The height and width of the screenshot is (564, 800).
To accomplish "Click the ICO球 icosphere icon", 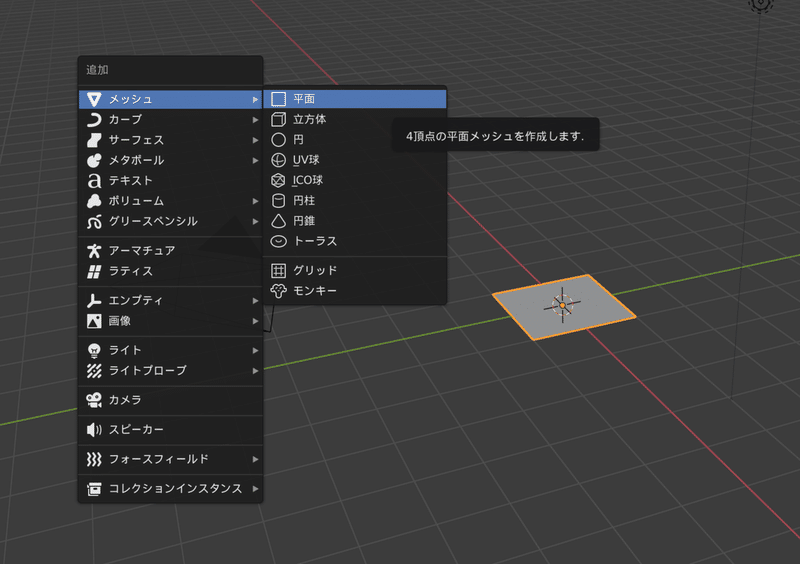I will [278, 180].
